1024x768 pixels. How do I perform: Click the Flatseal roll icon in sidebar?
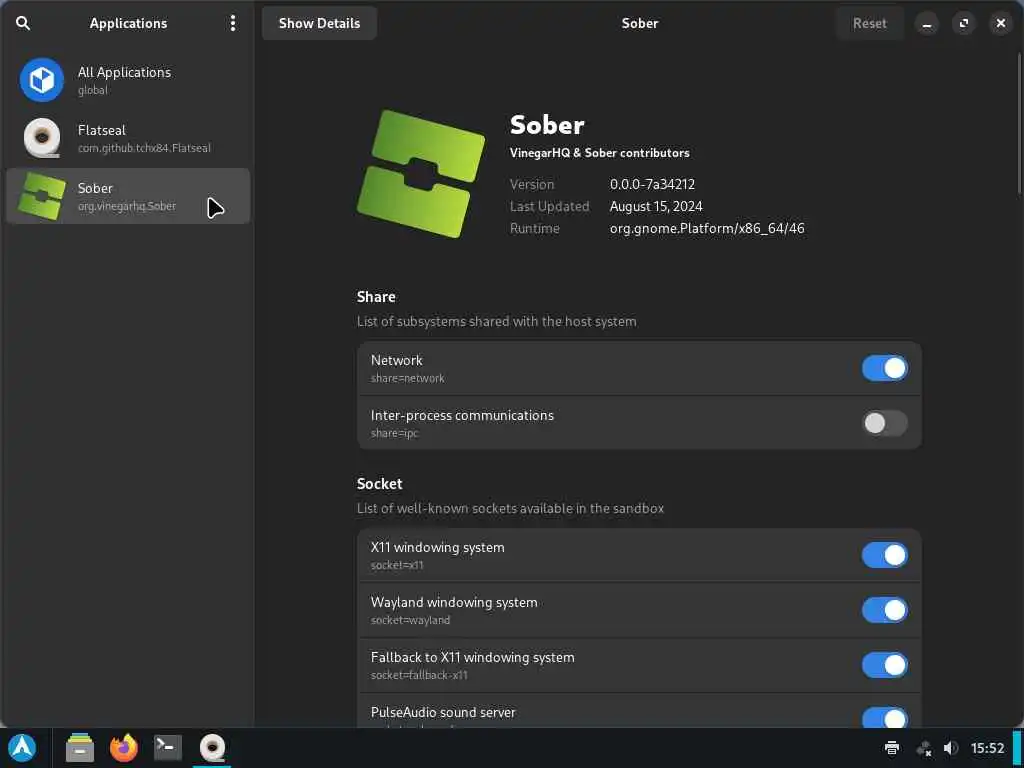(42, 138)
